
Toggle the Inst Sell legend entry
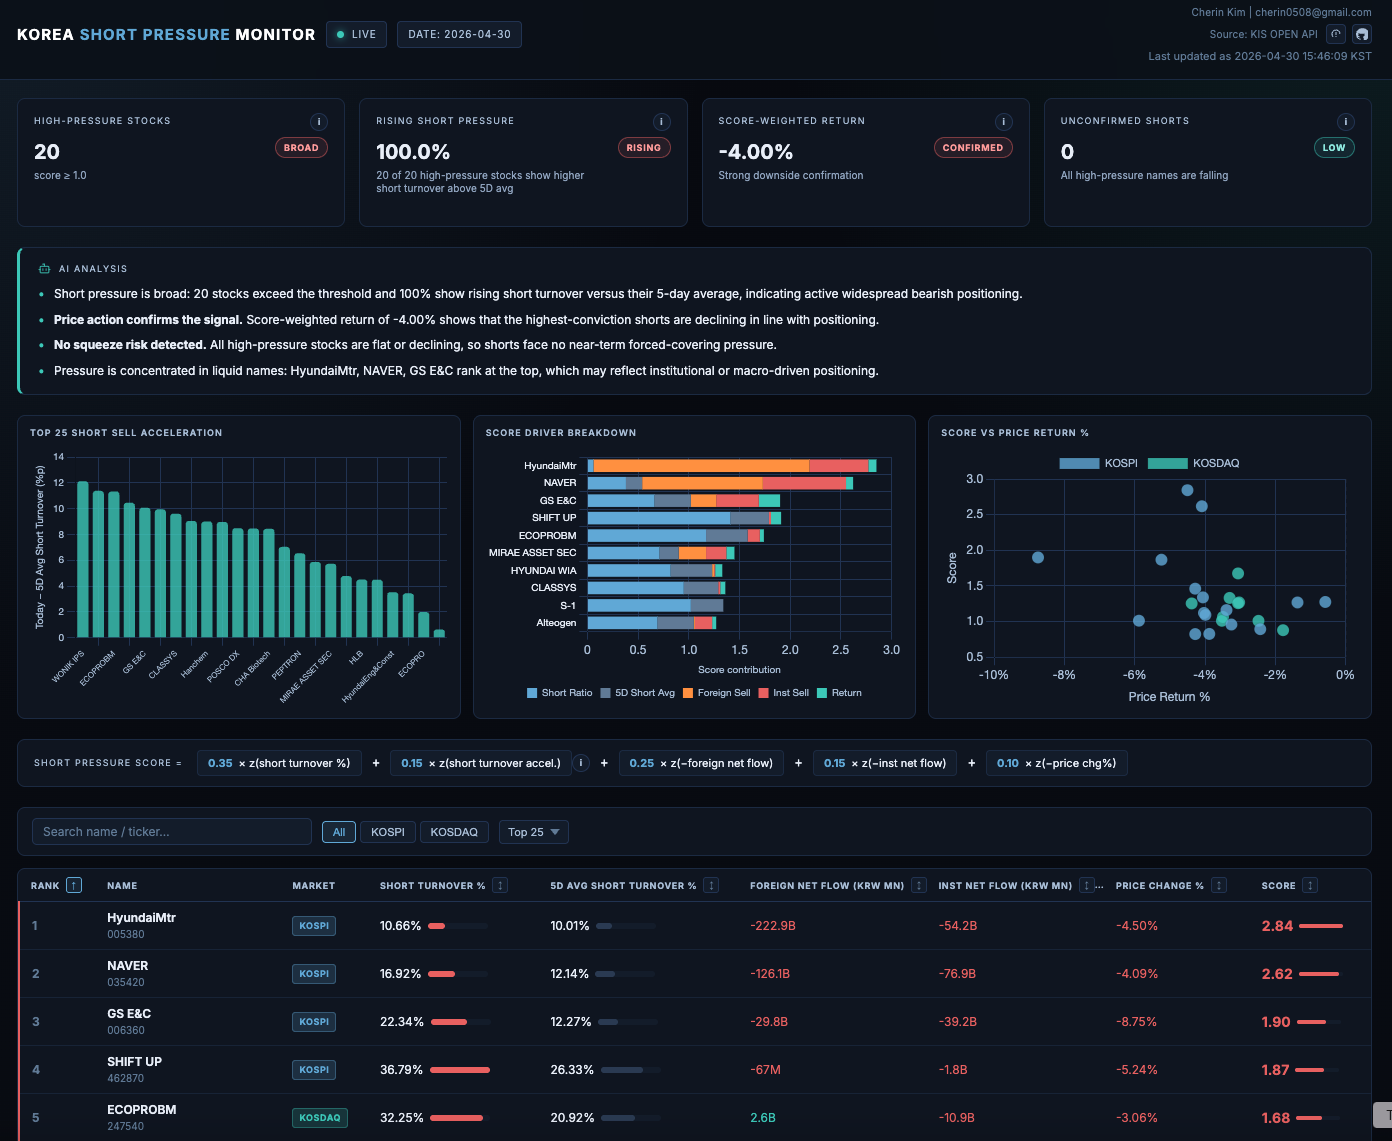784,693
